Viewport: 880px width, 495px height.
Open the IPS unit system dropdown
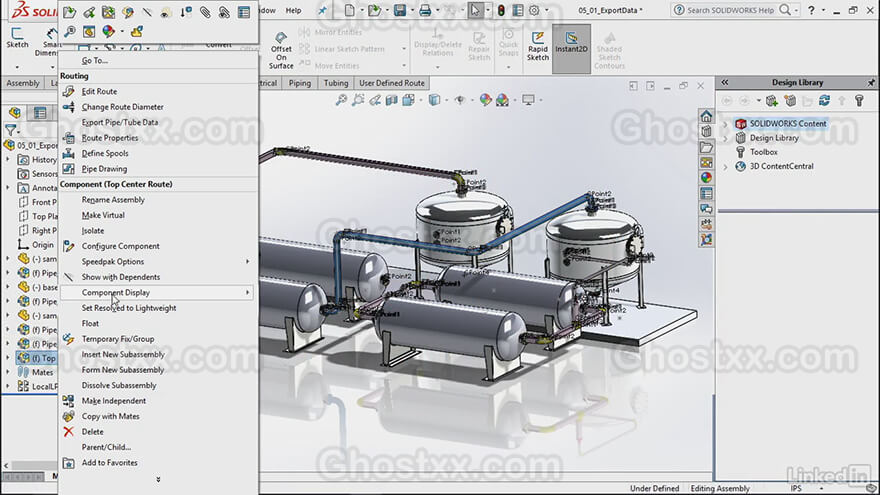(821, 489)
